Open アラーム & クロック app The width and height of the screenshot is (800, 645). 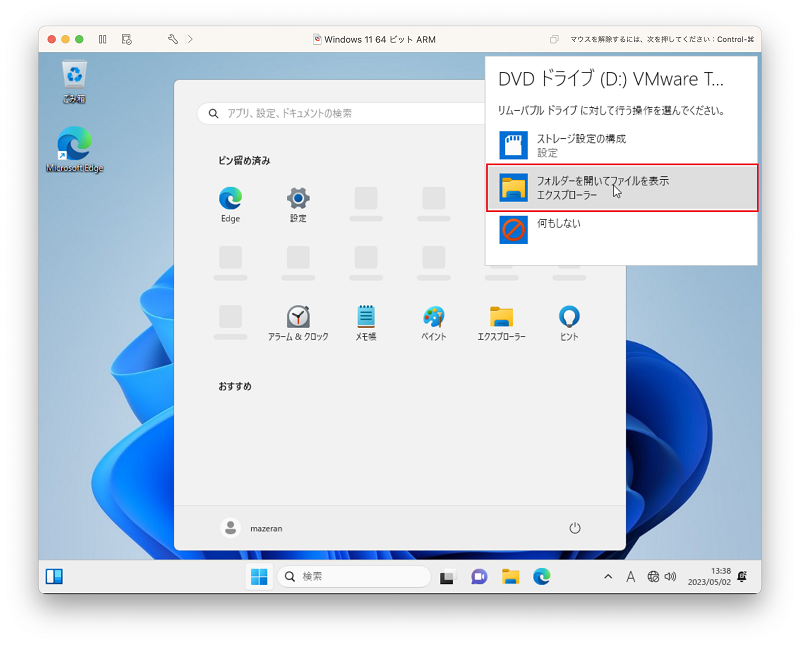coord(298,323)
